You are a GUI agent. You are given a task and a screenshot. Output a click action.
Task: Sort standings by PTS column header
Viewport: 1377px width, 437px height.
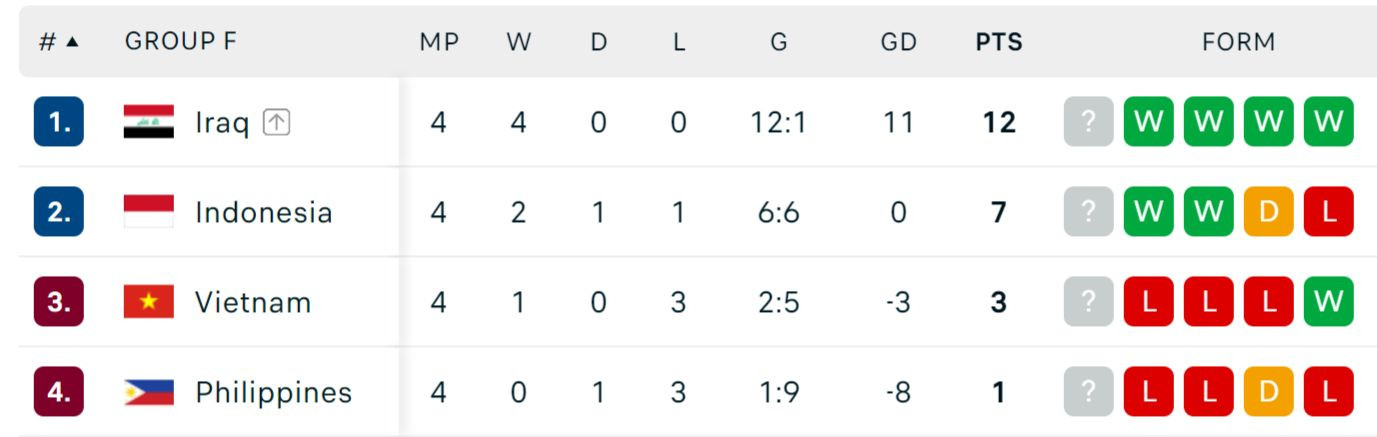coord(998,42)
